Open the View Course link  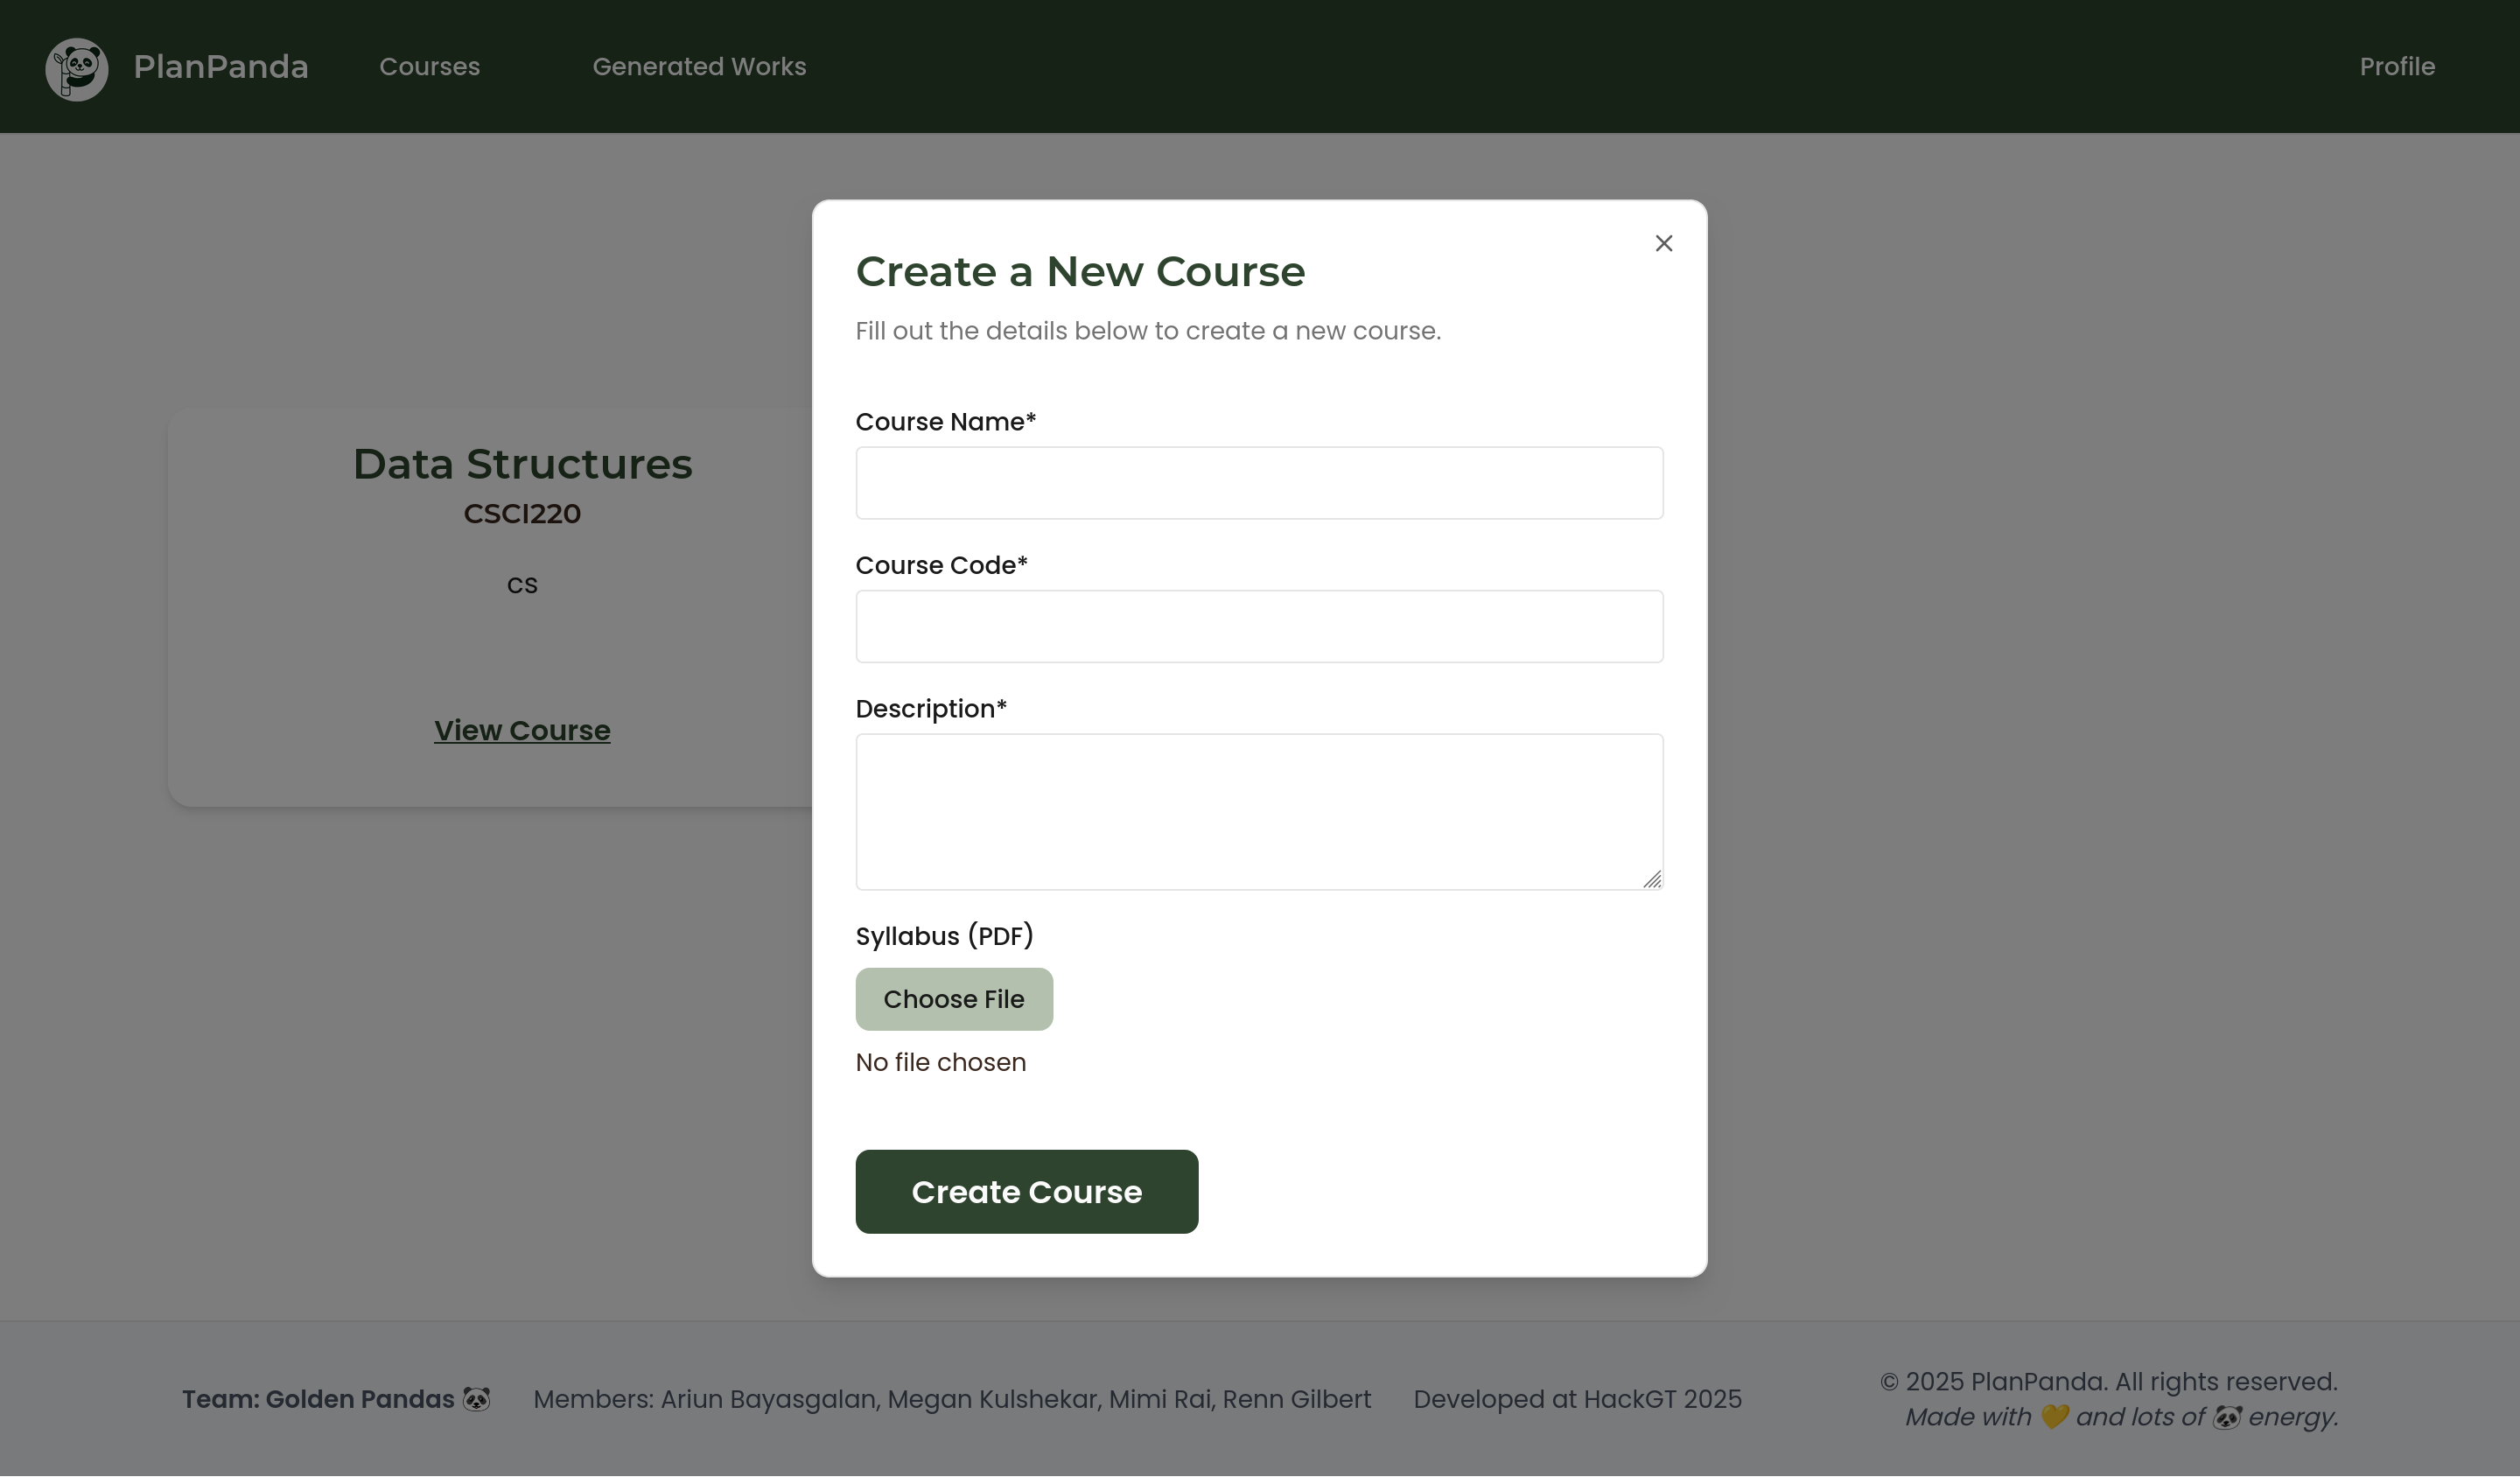522,730
